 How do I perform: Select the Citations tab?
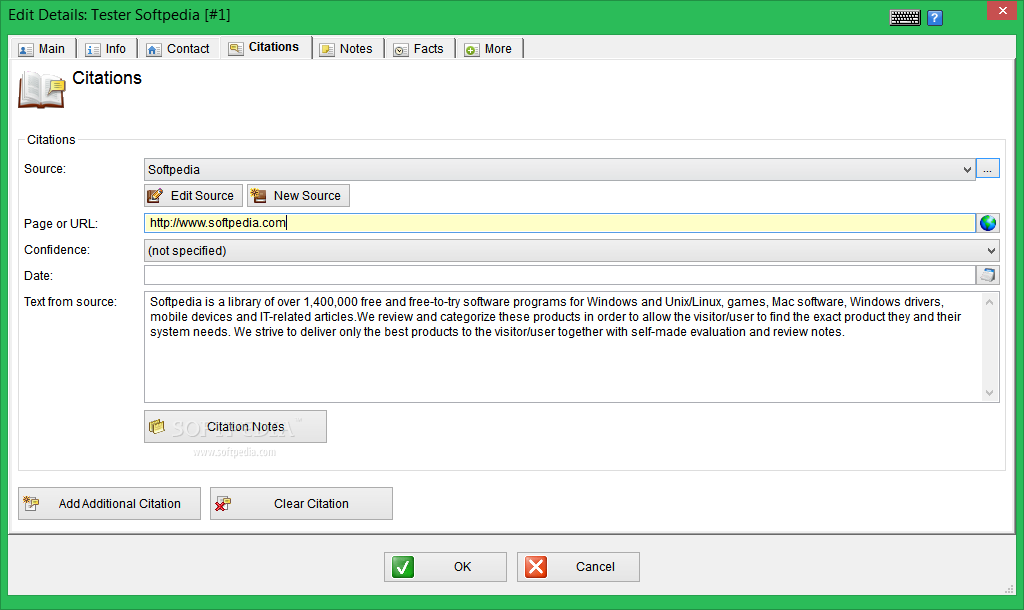(x=265, y=47)
